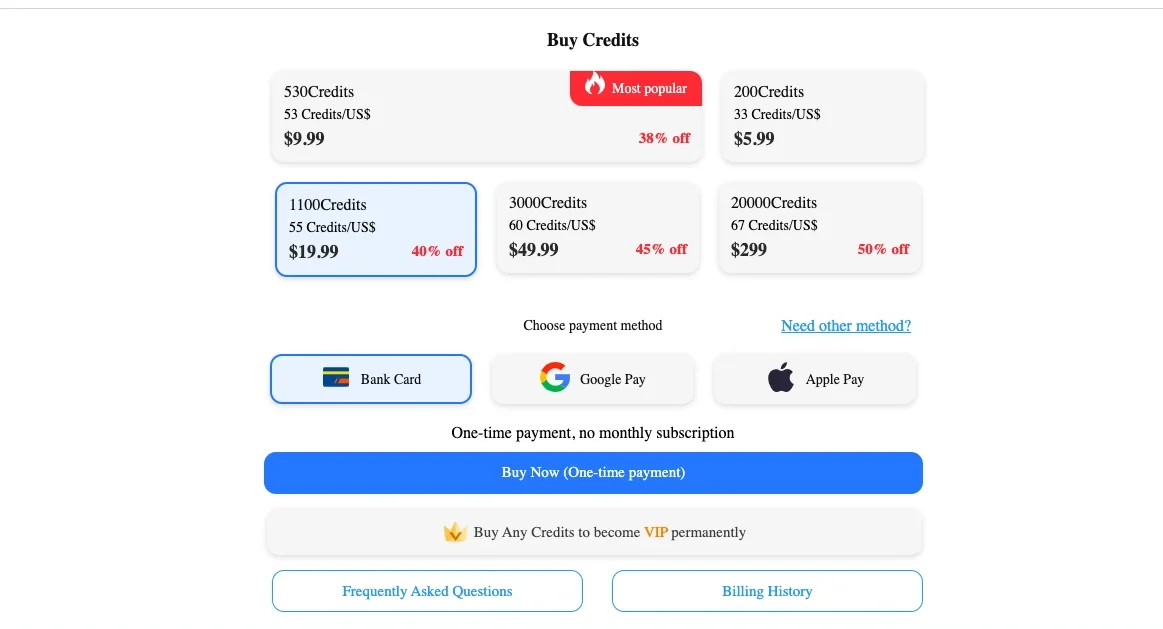Select the 200Credits package for $5.99
This screenshot has width=1163, height=629.
(823, 116)
